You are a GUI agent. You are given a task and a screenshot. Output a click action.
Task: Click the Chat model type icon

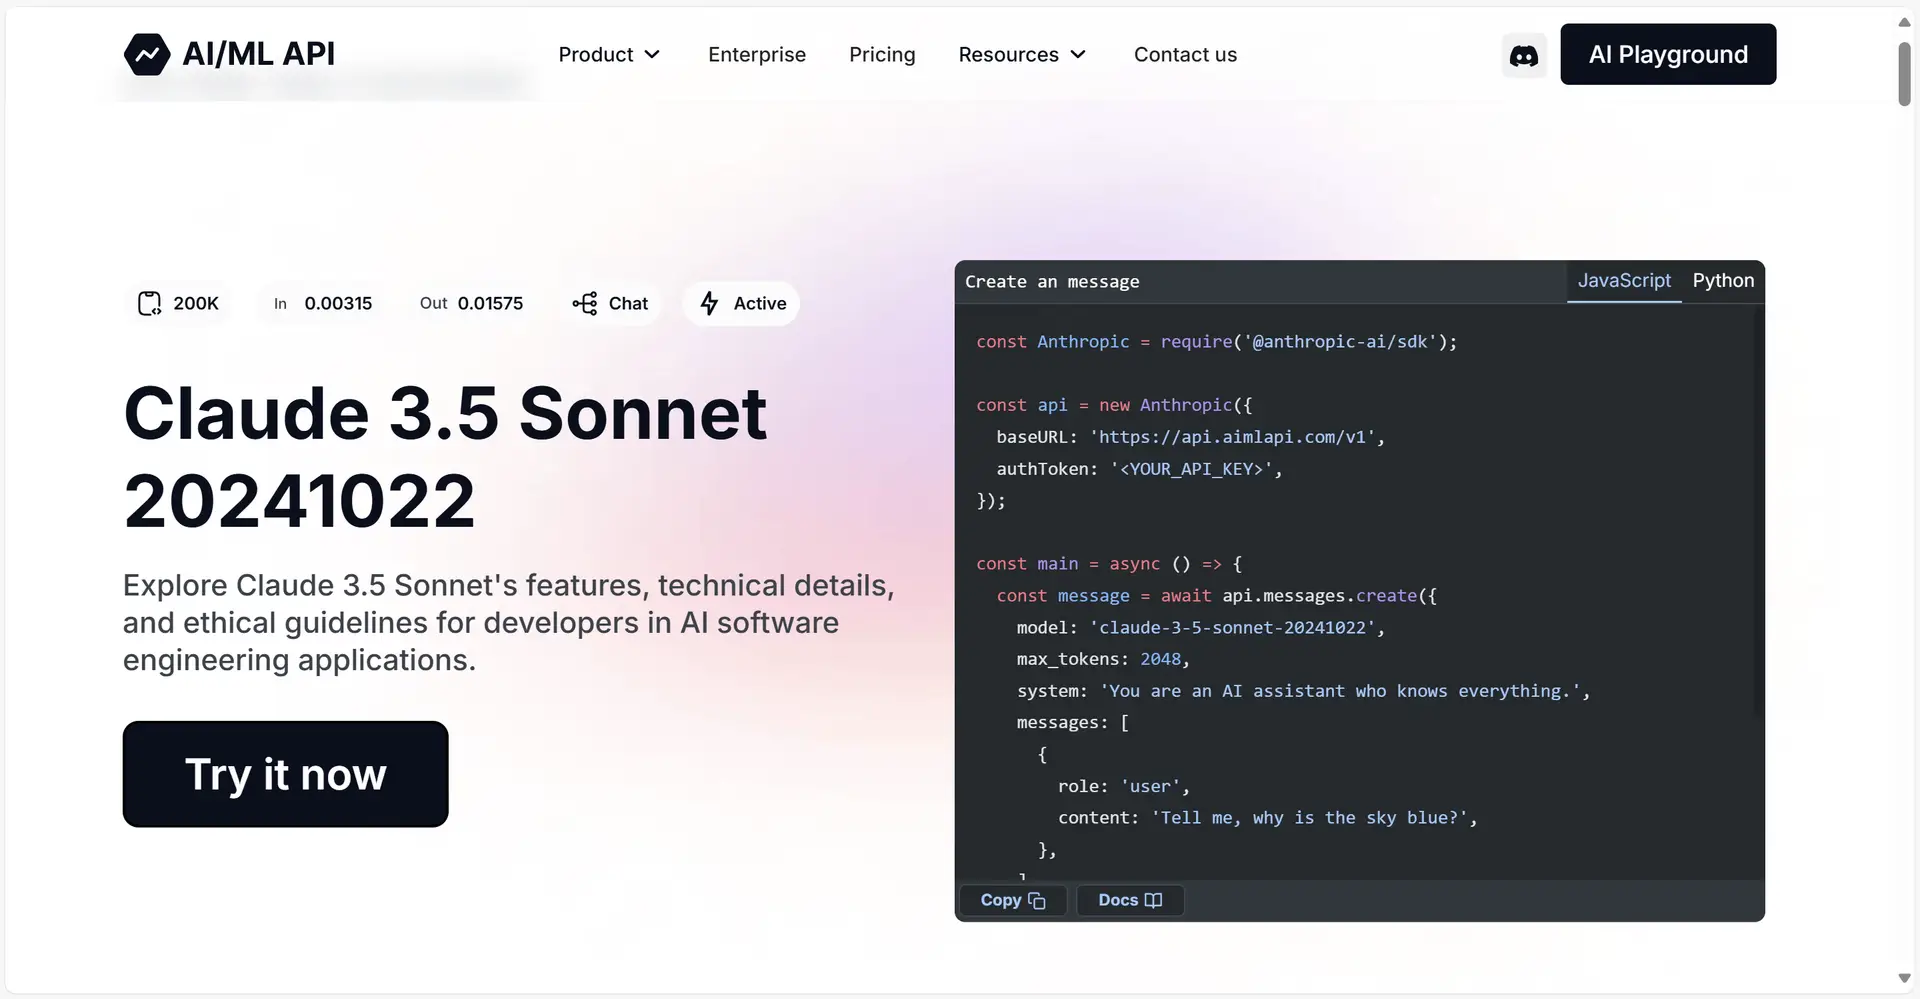pos(585,303)
